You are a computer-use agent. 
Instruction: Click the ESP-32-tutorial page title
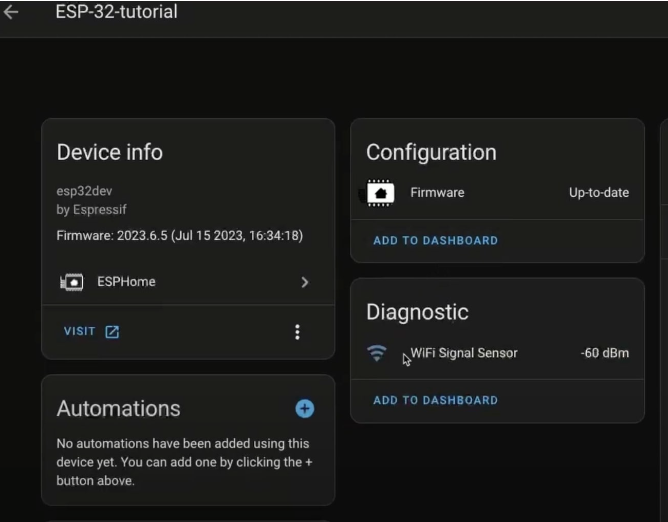(x=116, y=12)
